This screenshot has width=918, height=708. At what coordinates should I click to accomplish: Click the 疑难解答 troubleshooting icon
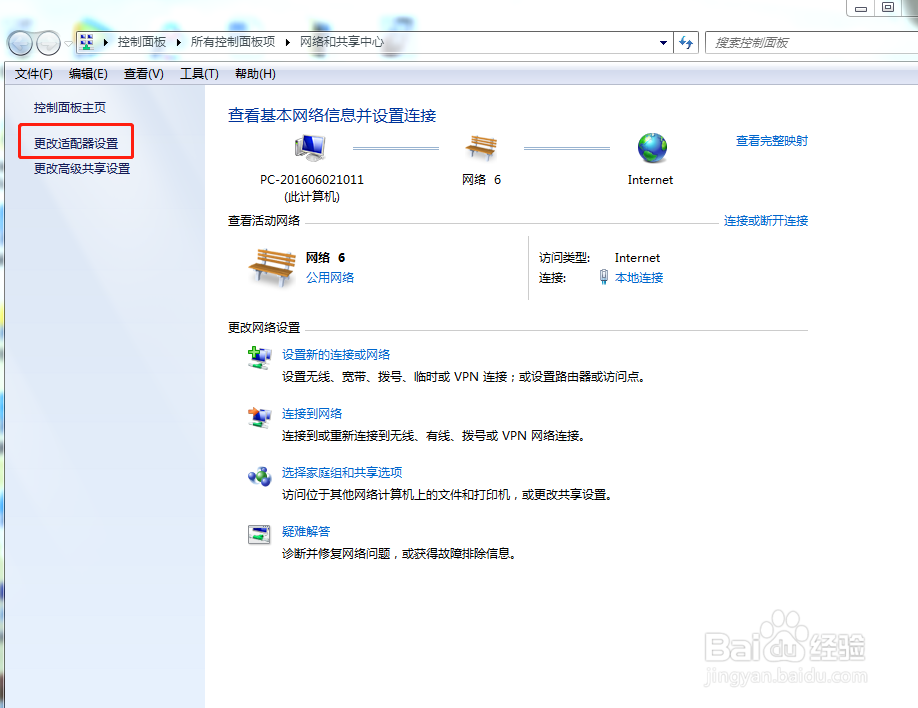tap(259, 533)
